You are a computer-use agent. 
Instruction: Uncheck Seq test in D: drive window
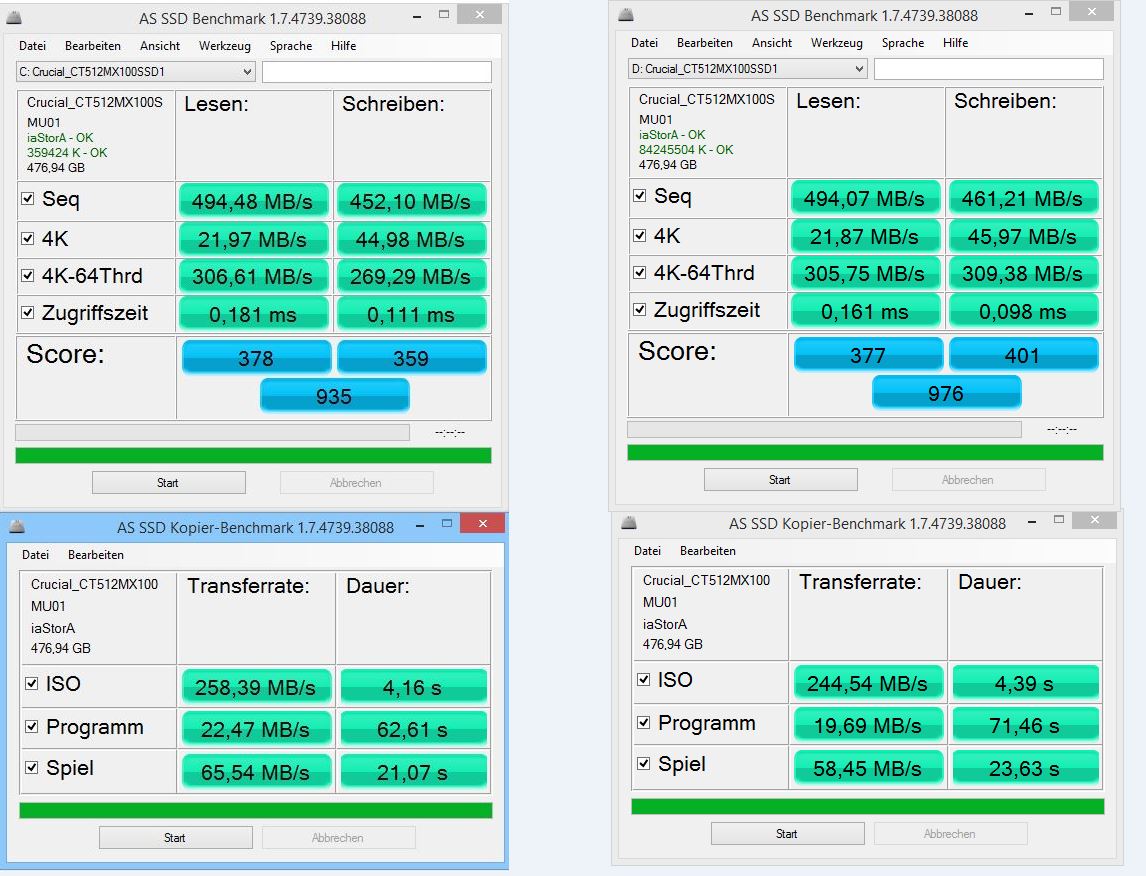click(x=640, y=195)
